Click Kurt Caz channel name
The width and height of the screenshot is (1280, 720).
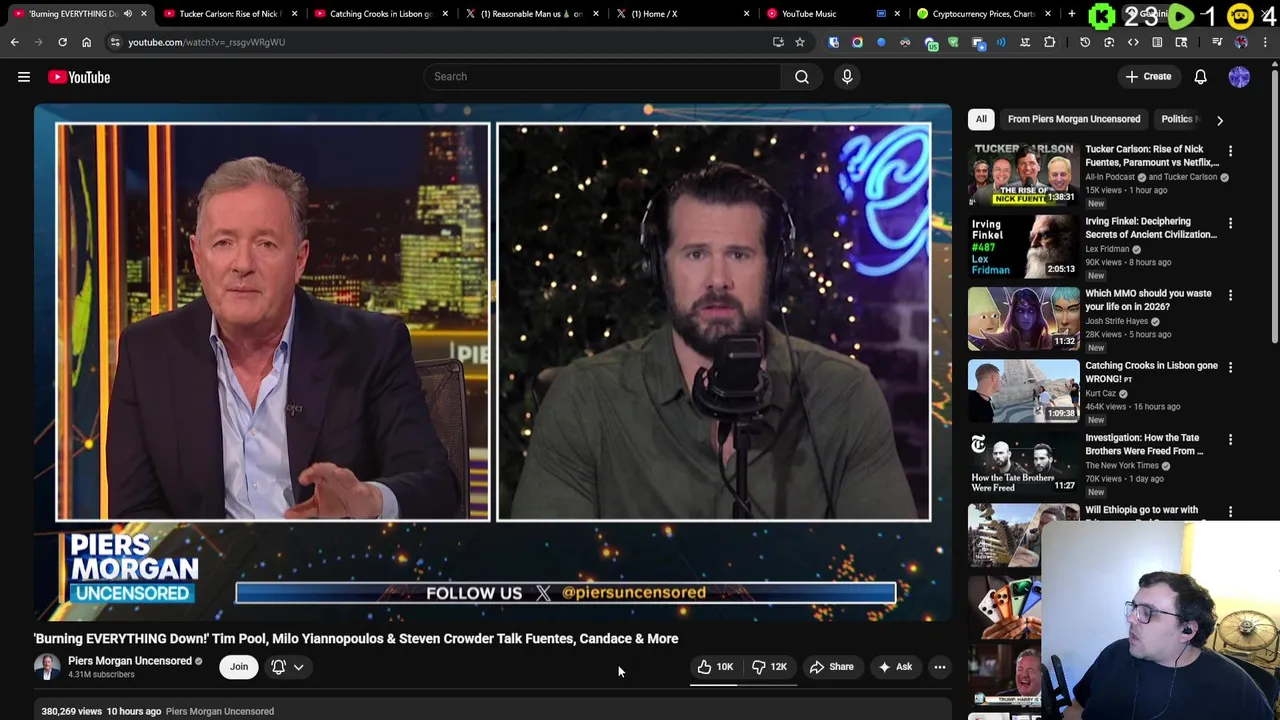1100,393
